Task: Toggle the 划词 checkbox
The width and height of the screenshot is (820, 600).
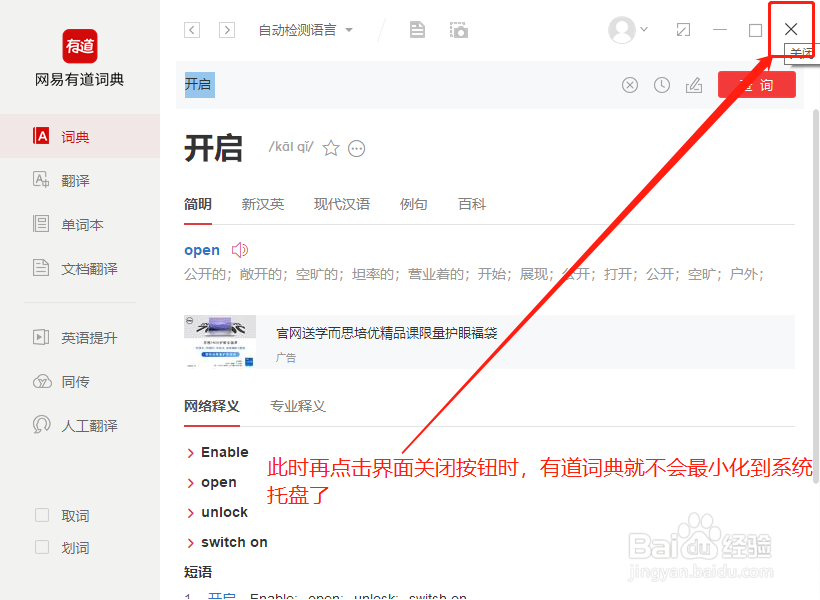Action: [x=42, y=547]
